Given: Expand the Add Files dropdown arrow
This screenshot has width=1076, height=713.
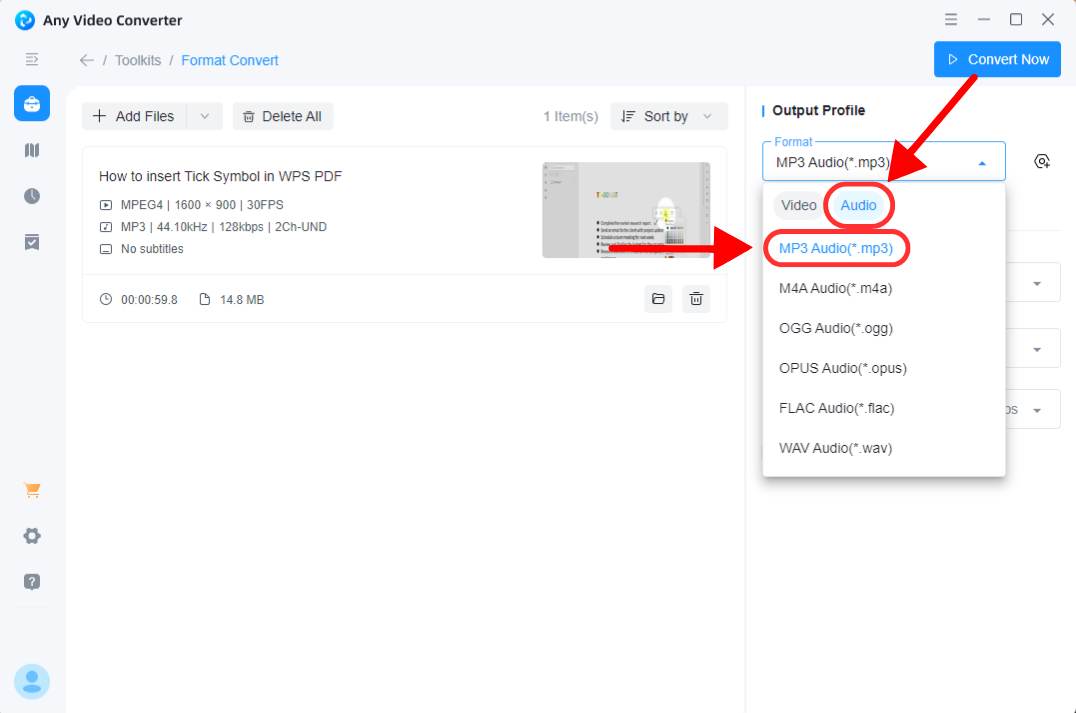Looking at the screenshot, I should [x=205, y=116].
